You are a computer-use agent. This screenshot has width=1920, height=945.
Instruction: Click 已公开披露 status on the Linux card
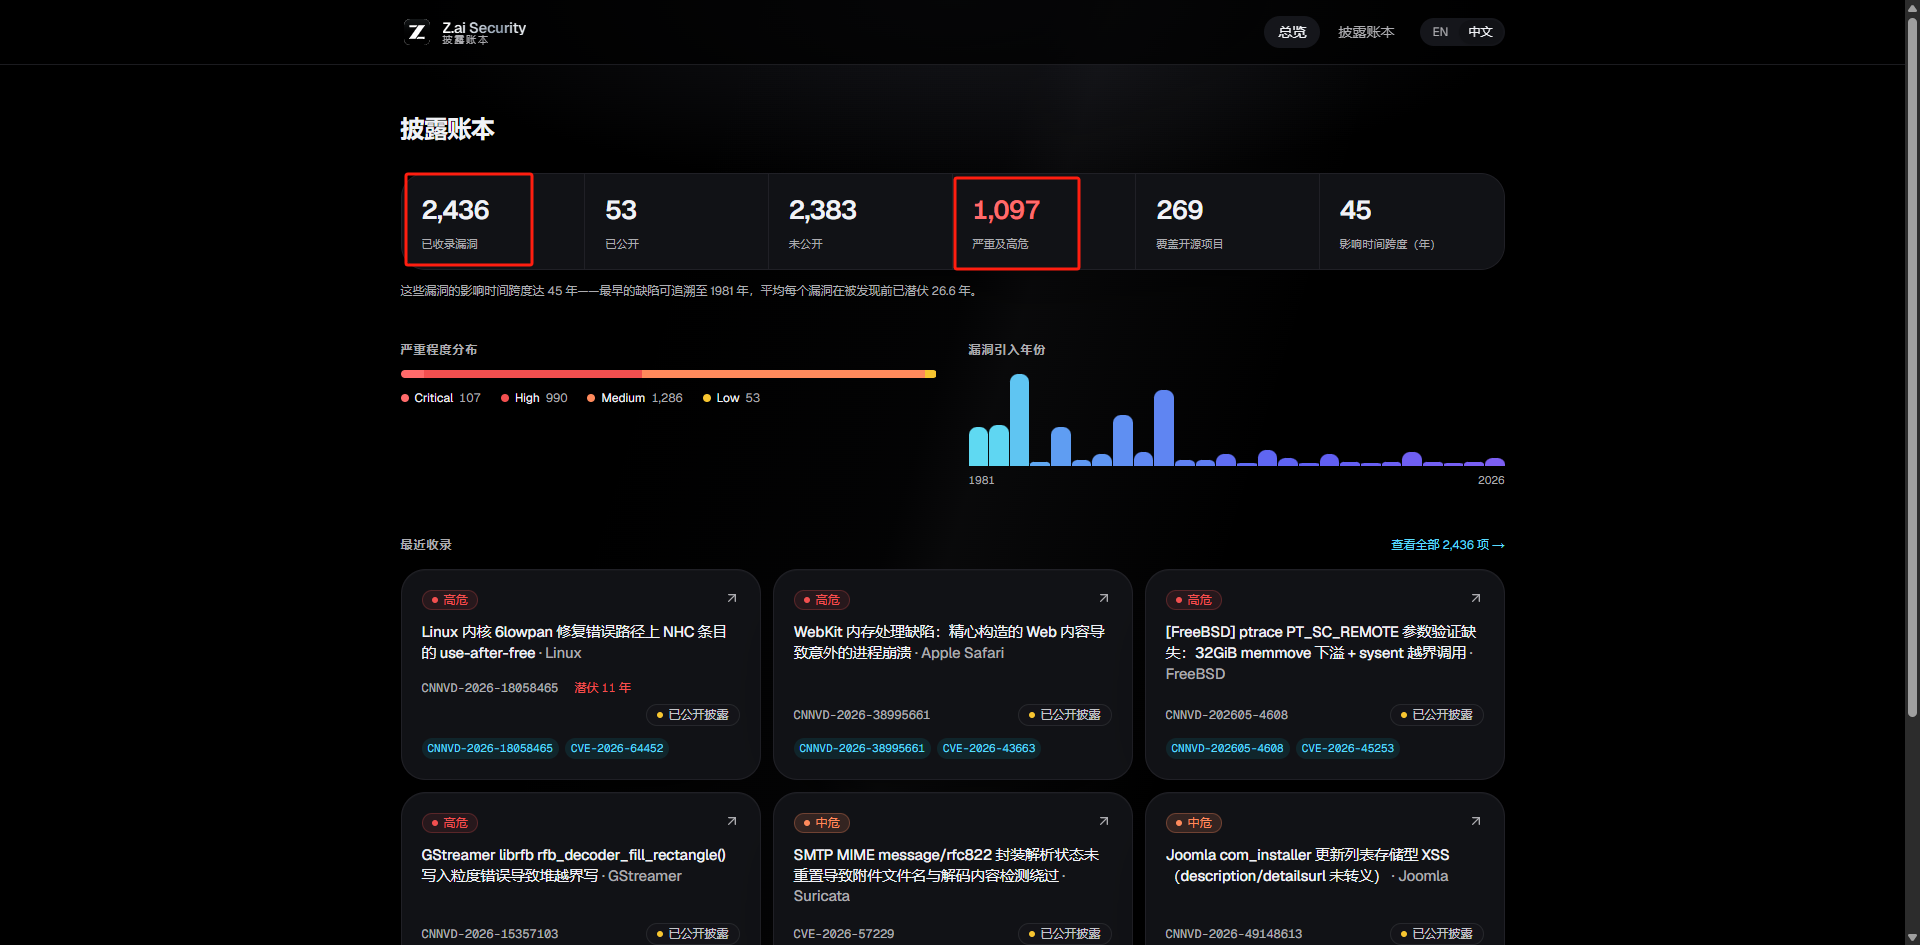coord(693,715)
